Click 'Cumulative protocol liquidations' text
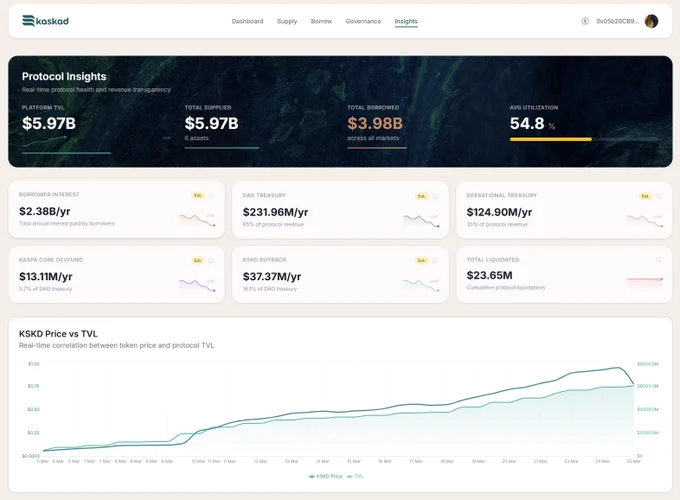The image size is (680, 500). point(506,288)
